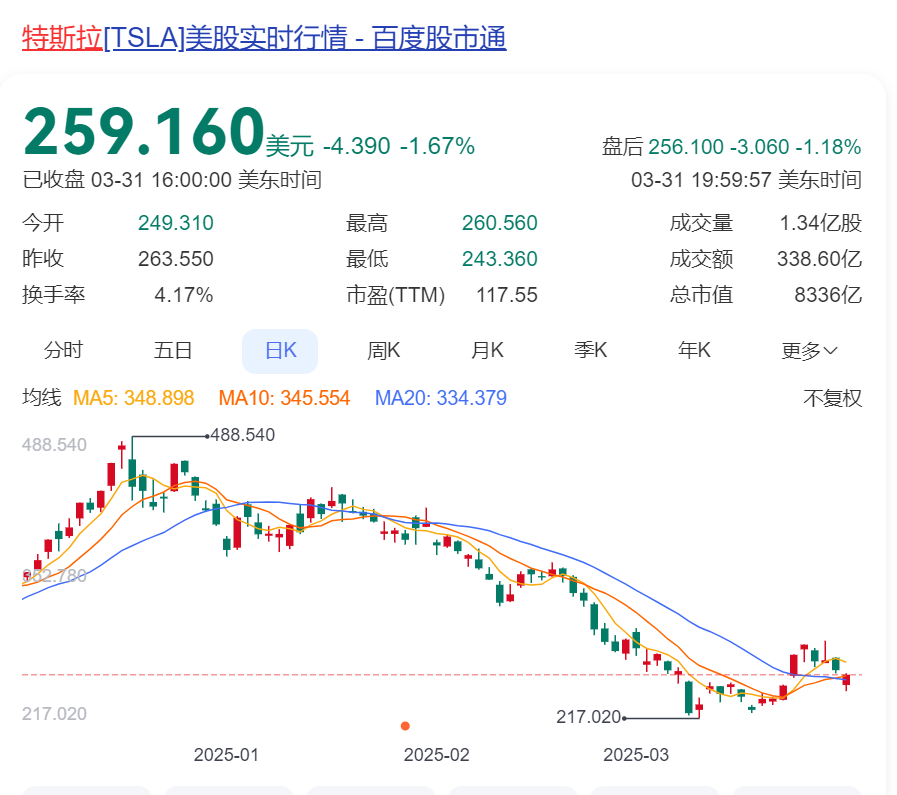Click the 昨收 value 263.550
The width and height of the screenshot is (897, 795).
[176, 259]
